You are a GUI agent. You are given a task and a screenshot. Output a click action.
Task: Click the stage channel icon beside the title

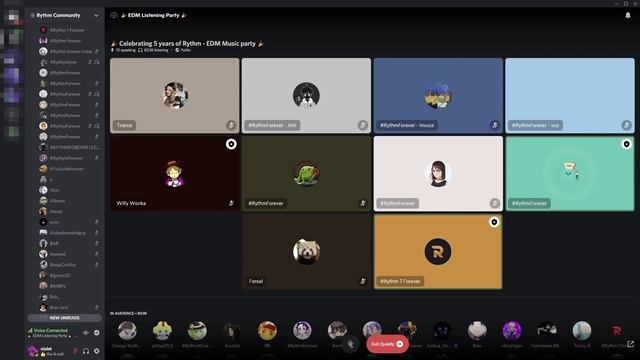pos(114,15)
